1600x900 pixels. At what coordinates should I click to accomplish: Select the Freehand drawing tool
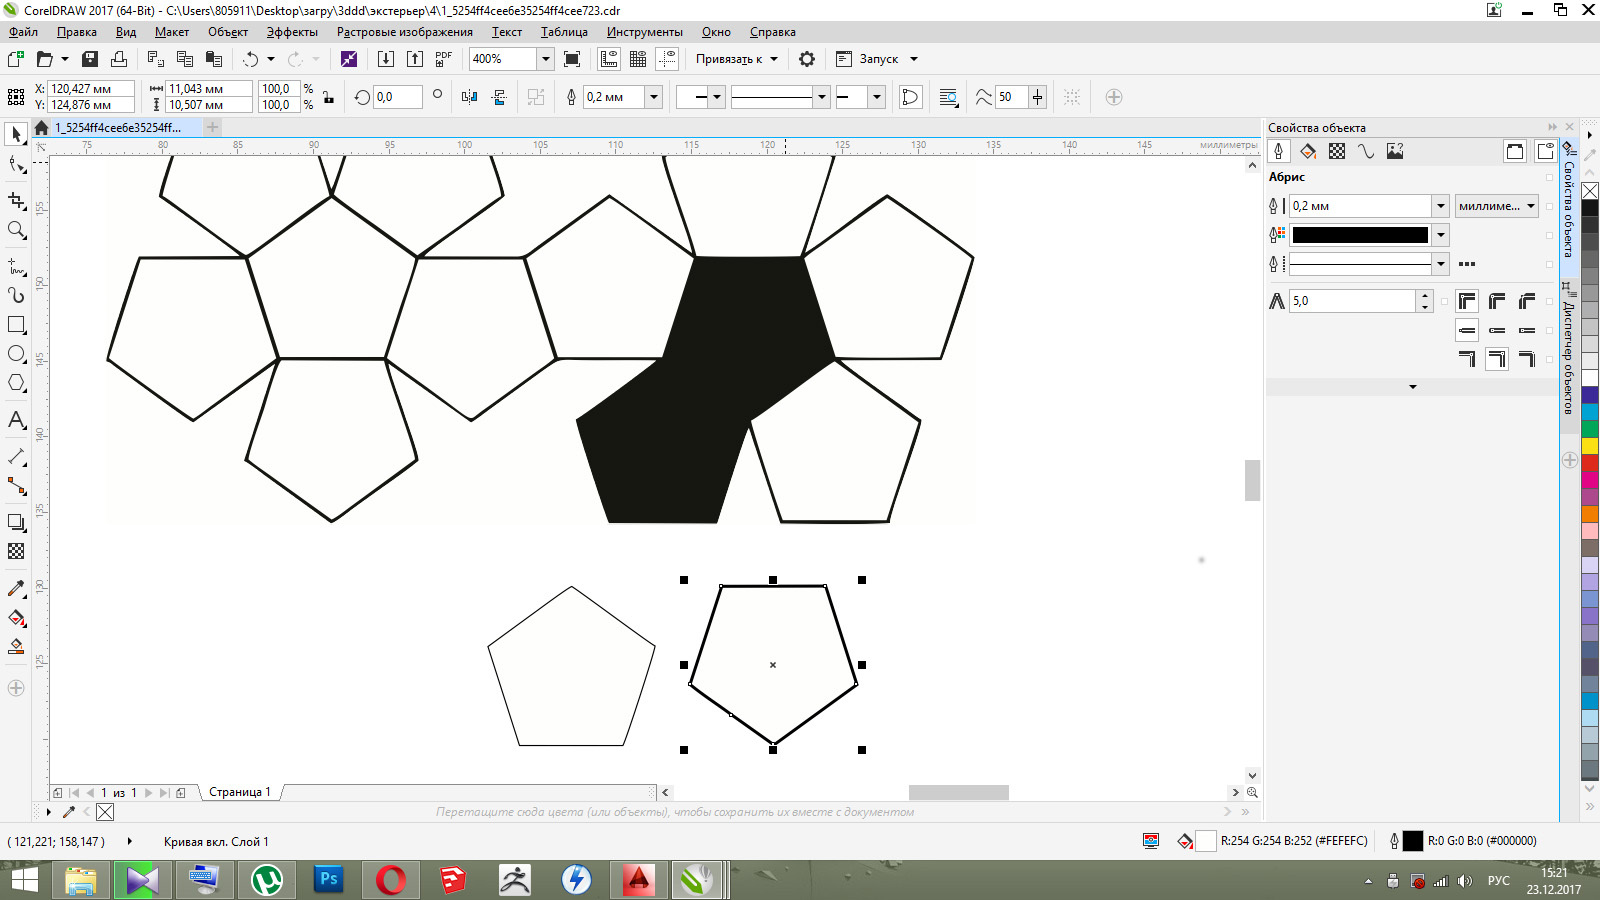click(16, 267)
